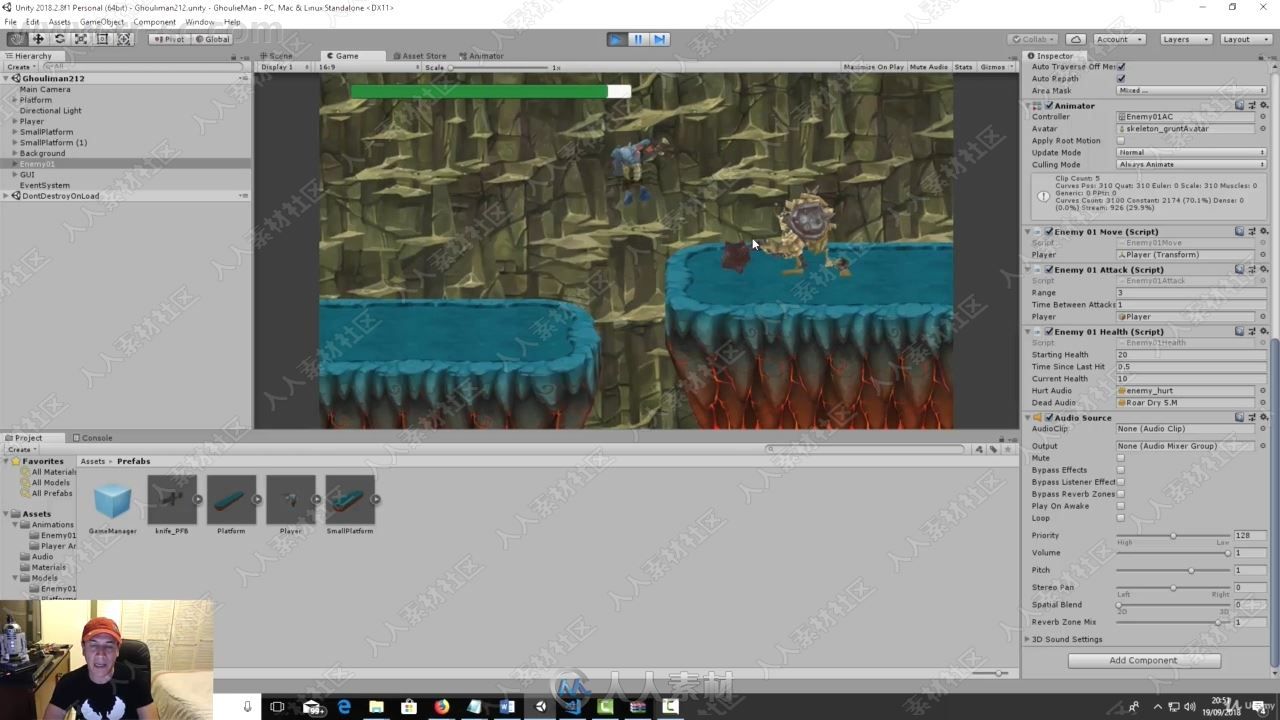Select the GameManager prefab thumbnail
1280x720 pixels.
[x=112, y=500]
